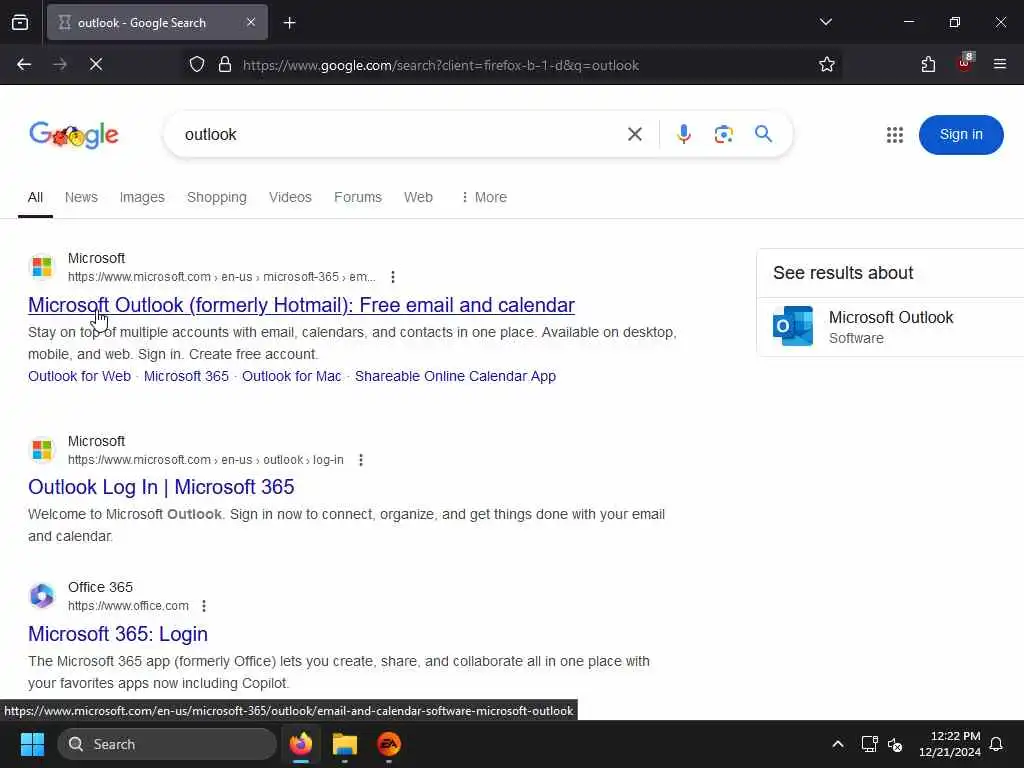1024x768 pixels.
Task: Sign in to Google account
Action: click(961, 135)
